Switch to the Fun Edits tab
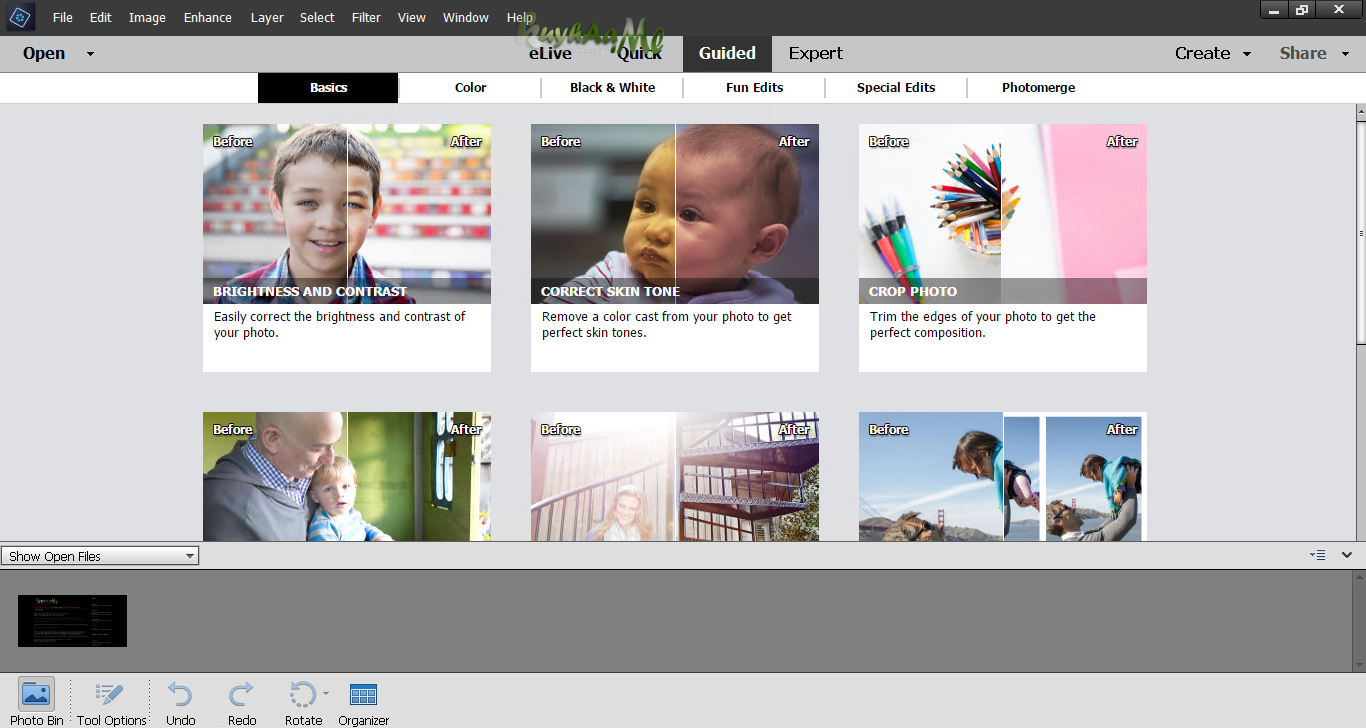 click(754, 87)
